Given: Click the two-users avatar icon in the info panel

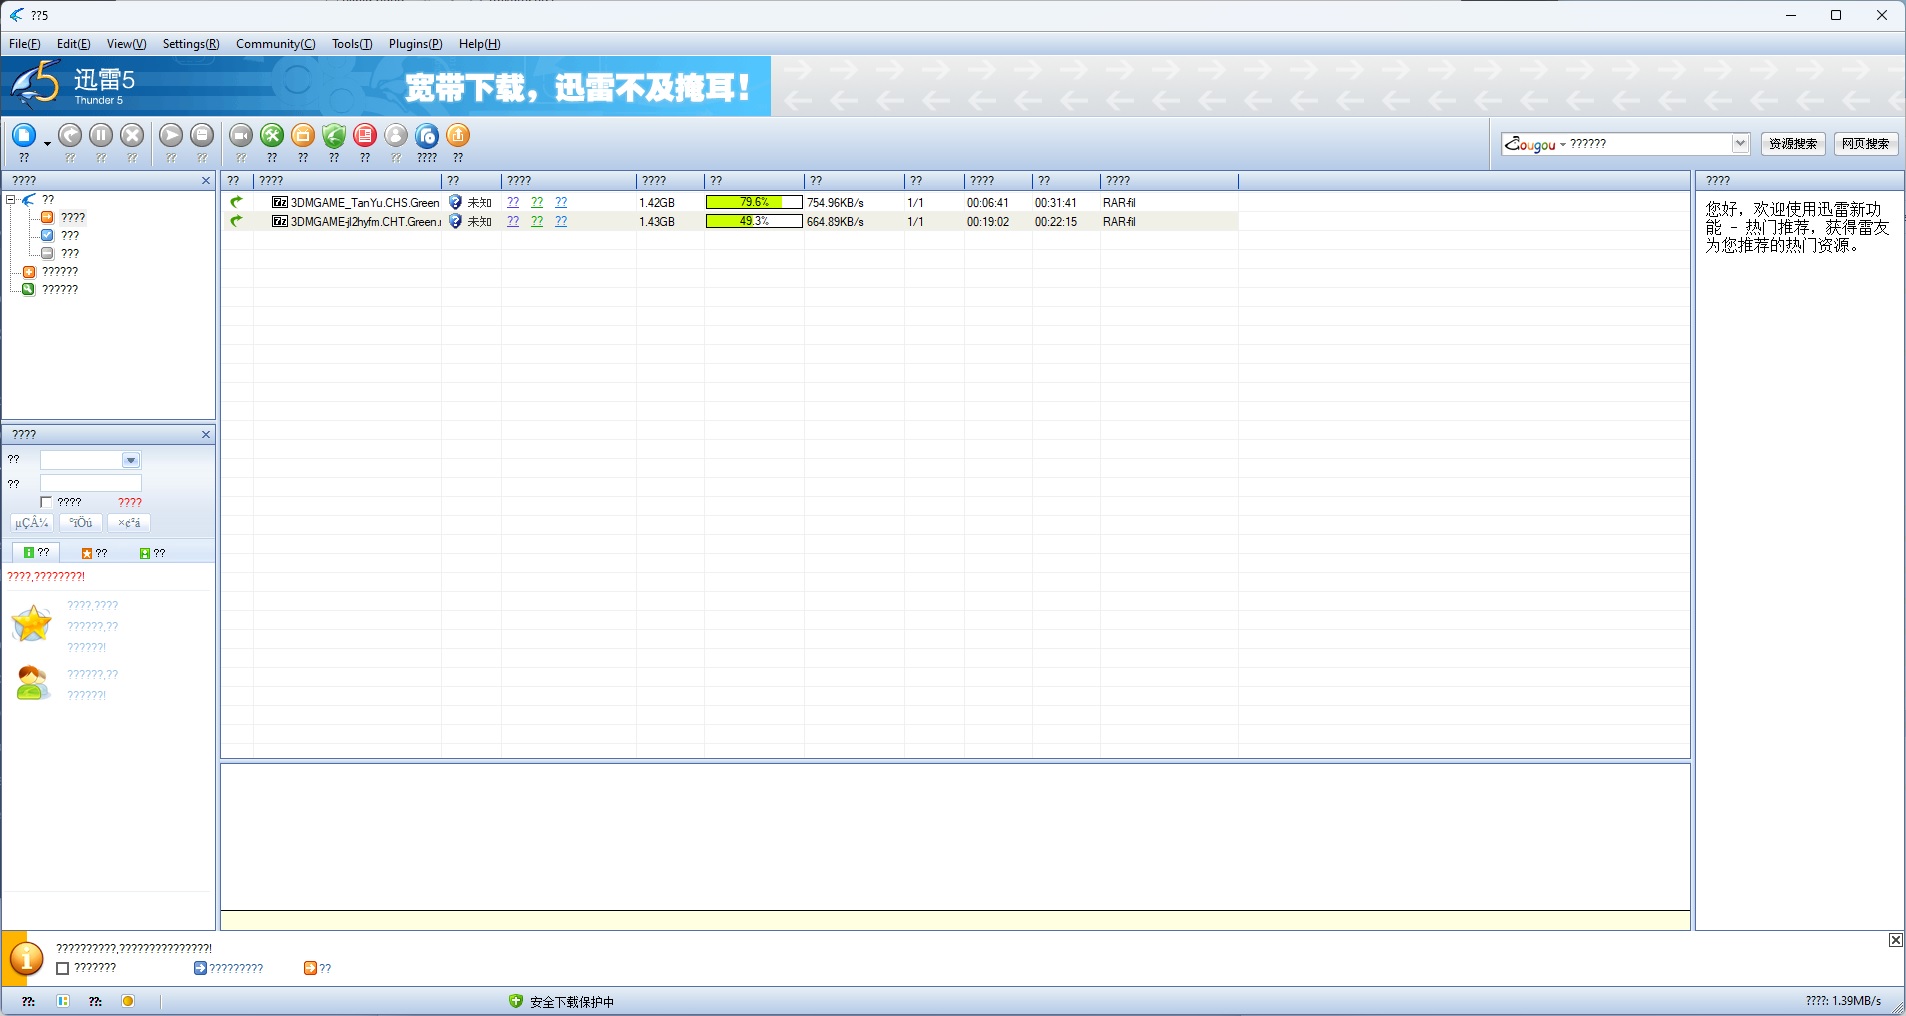Looking at the screenshot, I should point(32,683).
